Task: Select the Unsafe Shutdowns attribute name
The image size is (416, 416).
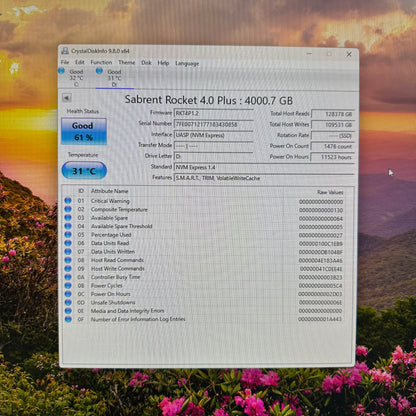Action: tap(113, 302)
